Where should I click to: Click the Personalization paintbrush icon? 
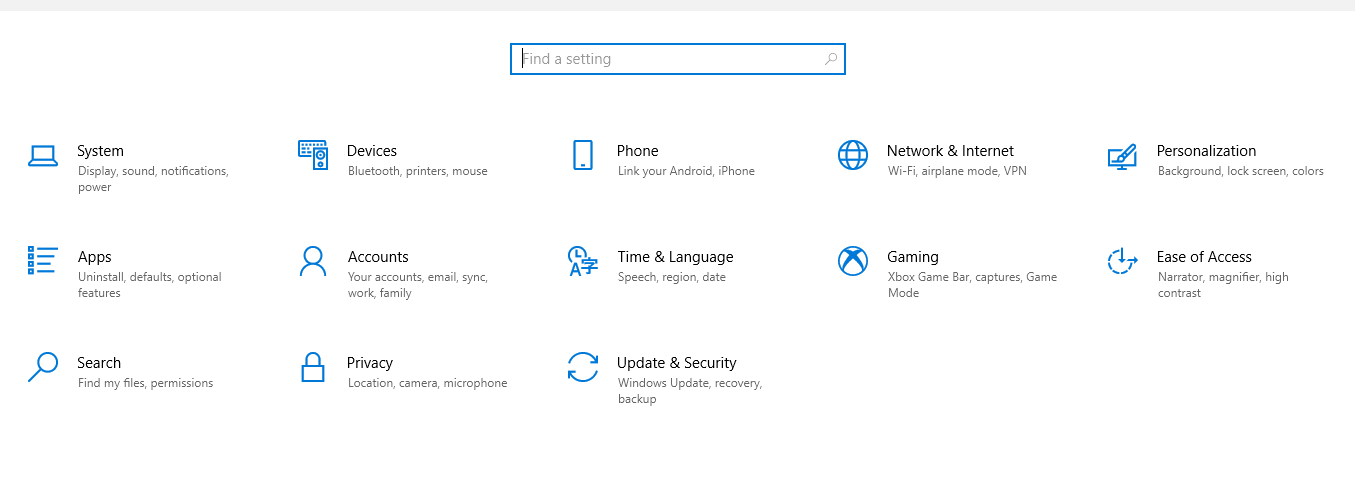pos(1122,156)
